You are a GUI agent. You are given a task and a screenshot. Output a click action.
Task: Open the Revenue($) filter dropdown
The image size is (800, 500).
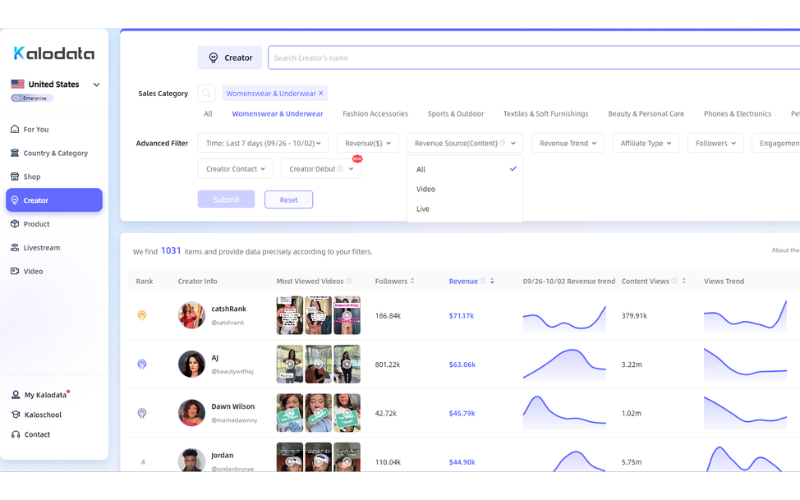368,143
